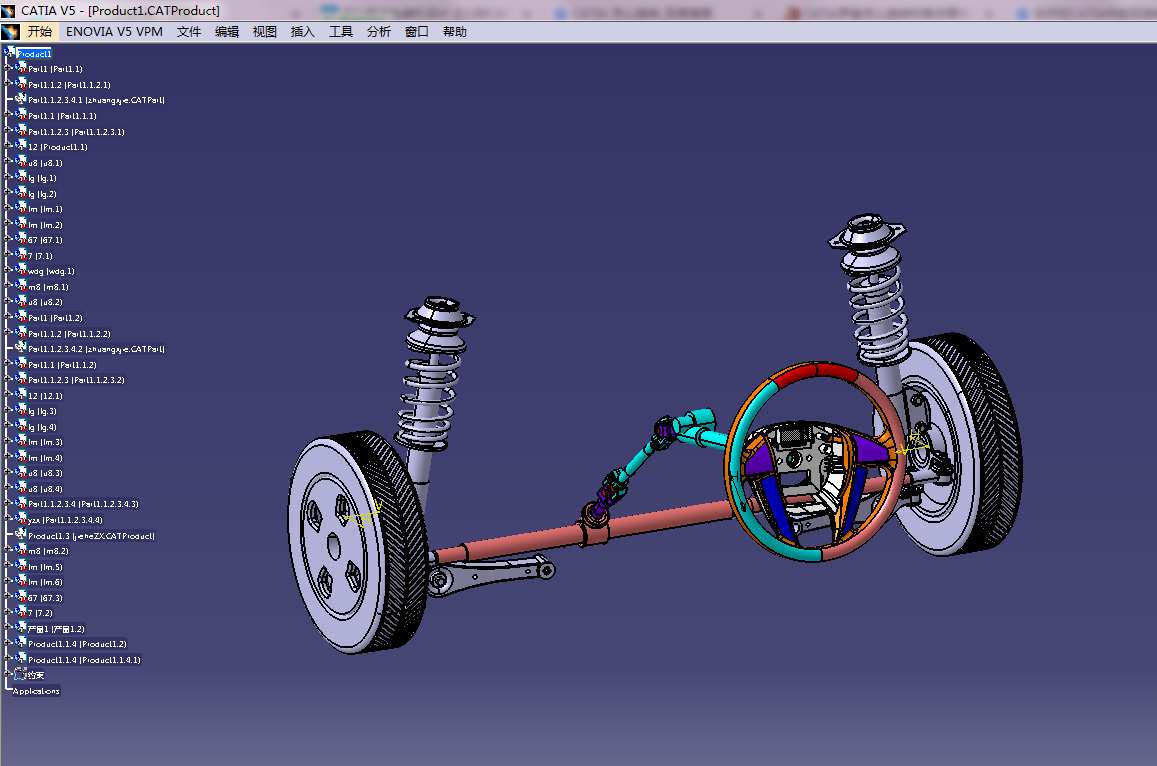This screenshot has height=766, width=1157.
Task: Select the lm (lm.4) label
Action: 45,458
